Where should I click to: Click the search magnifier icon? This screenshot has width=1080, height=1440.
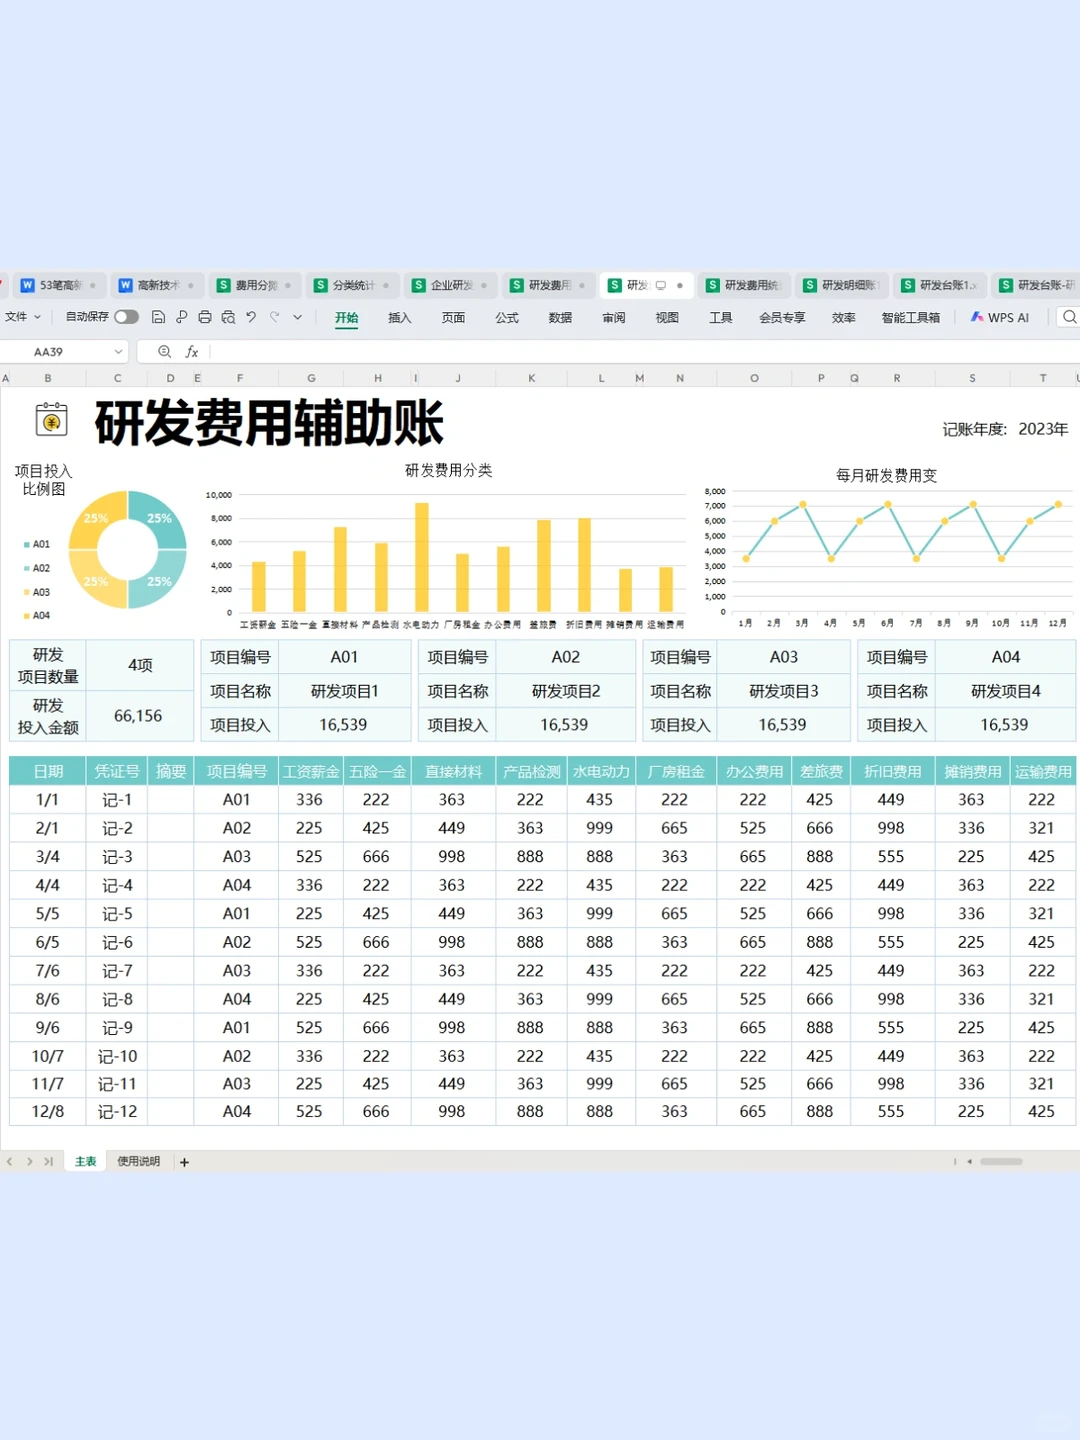point(1069,317)
